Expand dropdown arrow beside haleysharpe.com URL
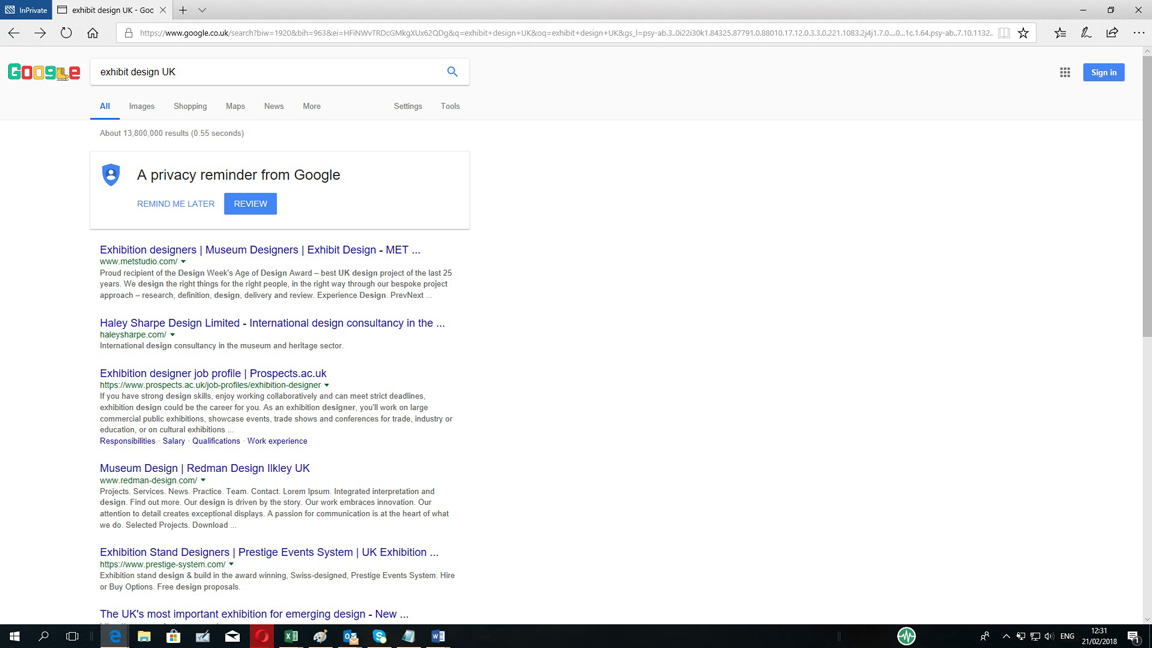 pos(173,335)
